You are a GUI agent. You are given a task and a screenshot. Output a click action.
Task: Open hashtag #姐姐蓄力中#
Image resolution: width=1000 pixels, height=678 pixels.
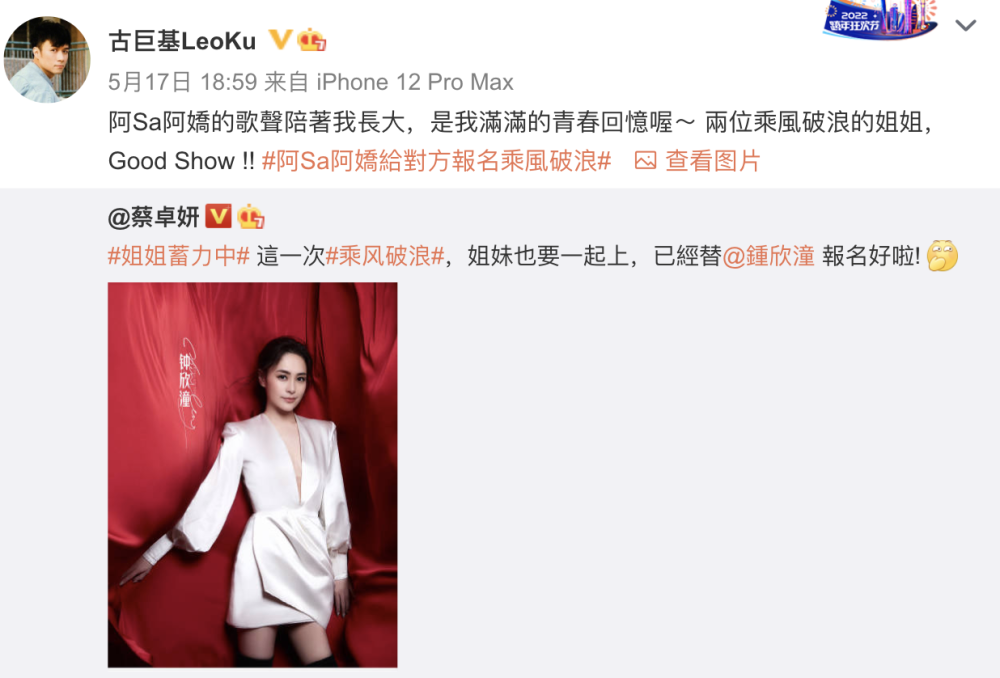[179, 256]
